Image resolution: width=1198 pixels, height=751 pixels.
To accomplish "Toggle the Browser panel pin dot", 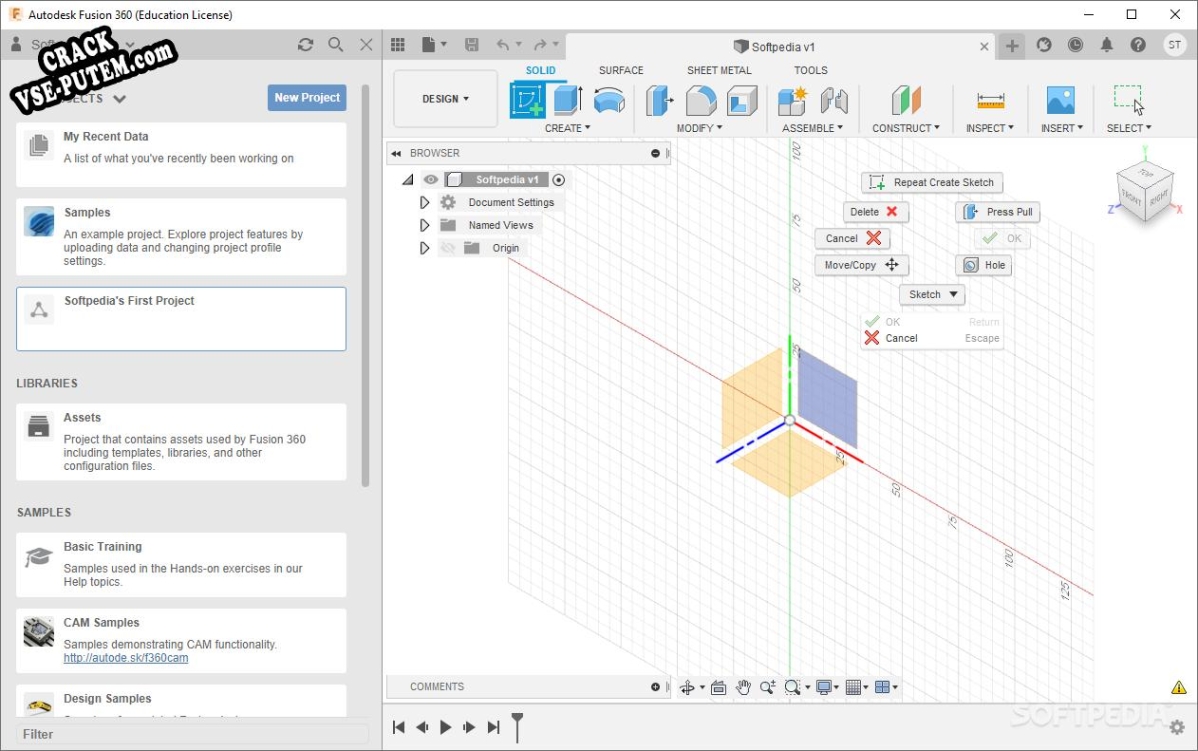I will coord(655,153).
